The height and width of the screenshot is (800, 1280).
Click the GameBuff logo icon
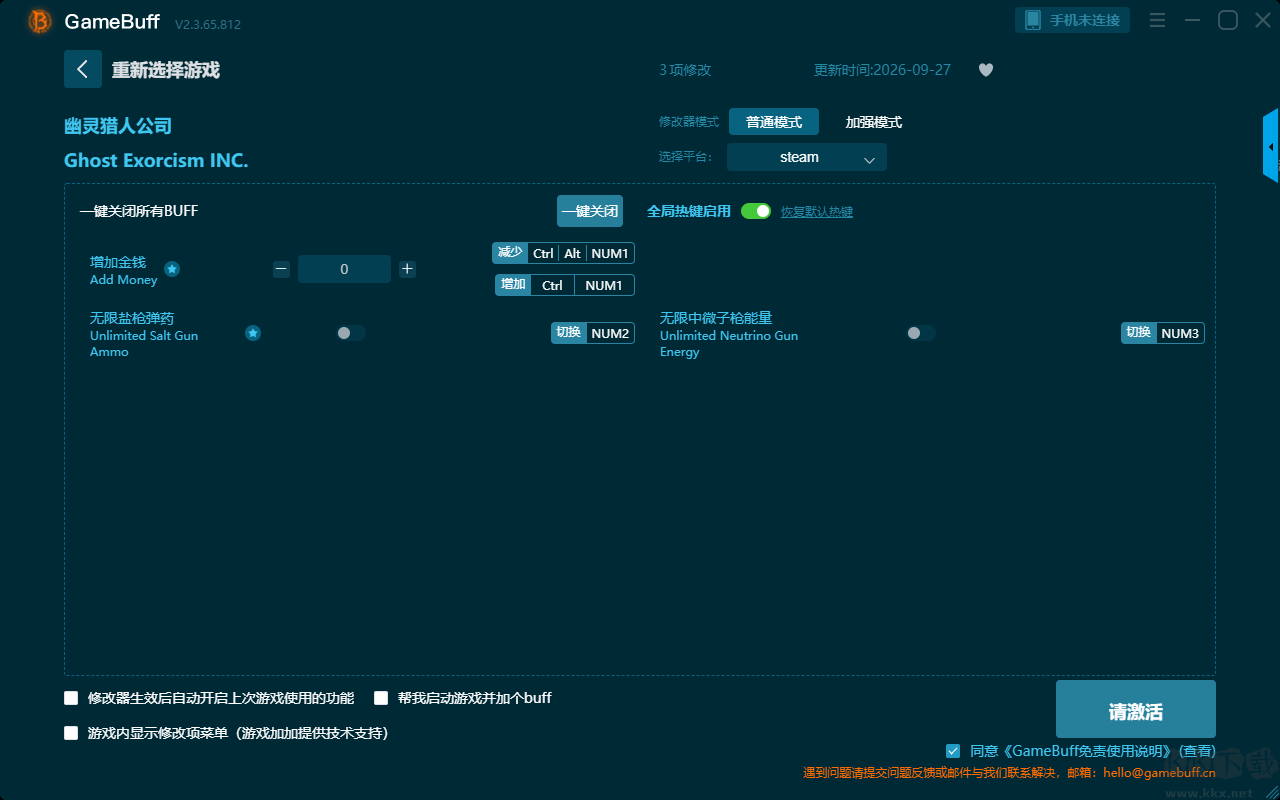click(40, 21)
